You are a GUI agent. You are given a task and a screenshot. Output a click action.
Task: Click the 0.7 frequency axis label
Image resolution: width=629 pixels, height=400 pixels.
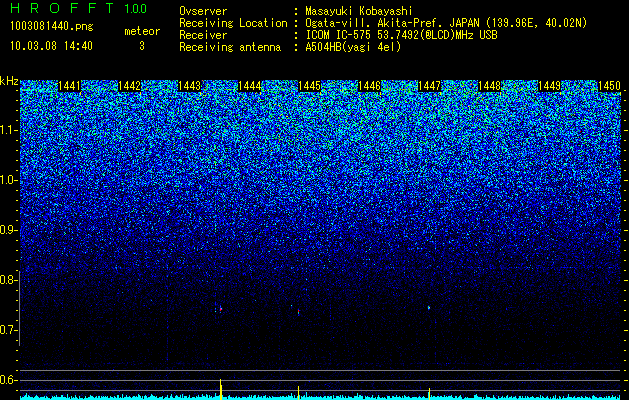coord(6,330)
